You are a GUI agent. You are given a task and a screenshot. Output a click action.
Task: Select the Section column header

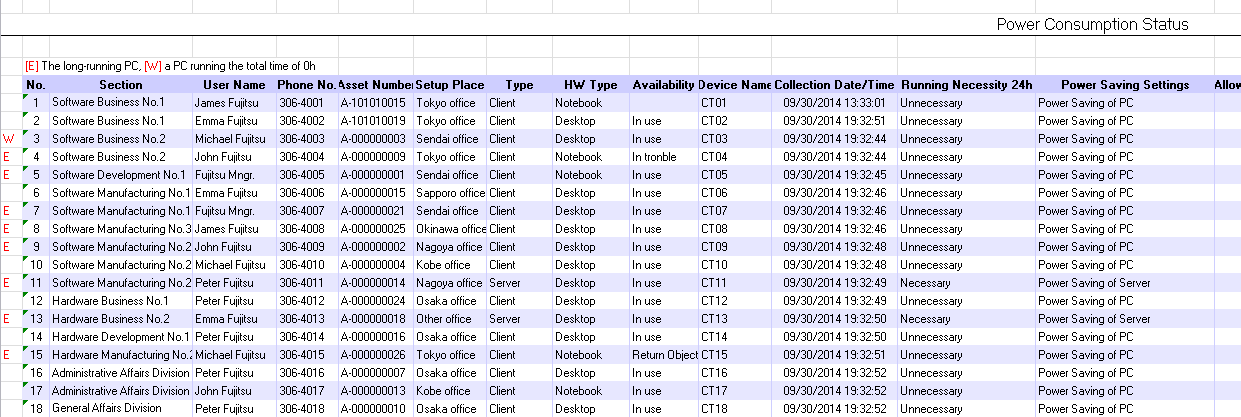tap(120, 85)
